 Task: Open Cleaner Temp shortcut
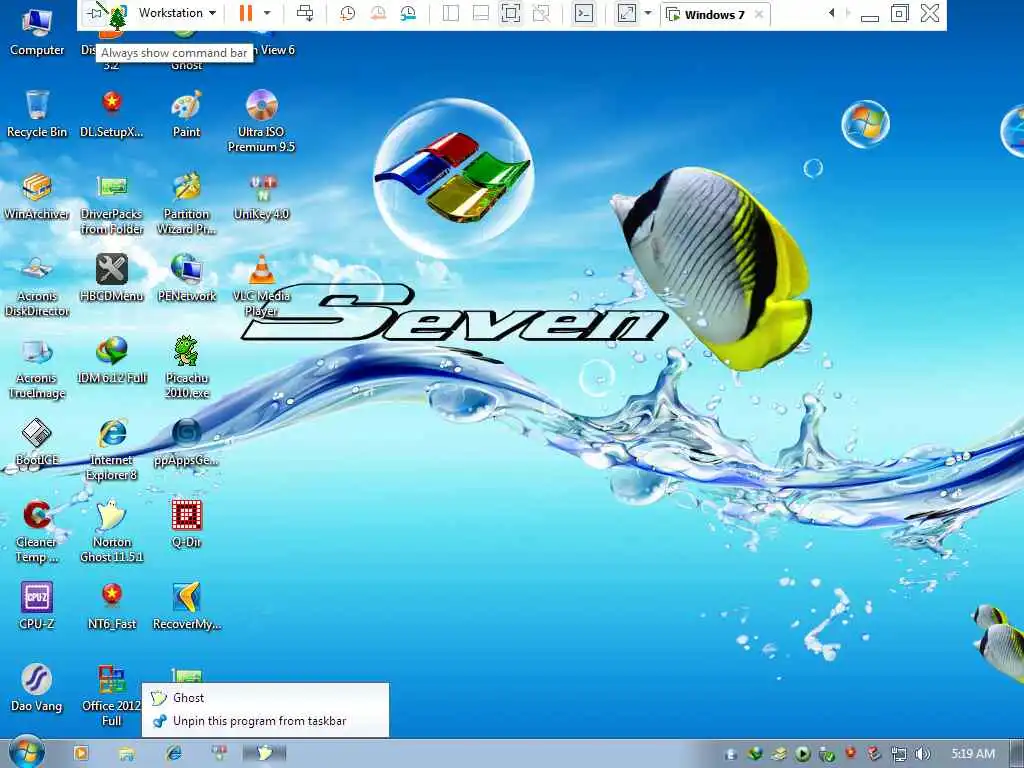pyautogui.click(x=37, y=533)
